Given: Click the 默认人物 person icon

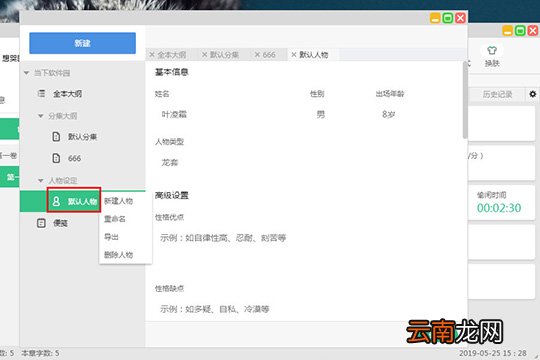Looking at the screenshot, I should (56, 201).
